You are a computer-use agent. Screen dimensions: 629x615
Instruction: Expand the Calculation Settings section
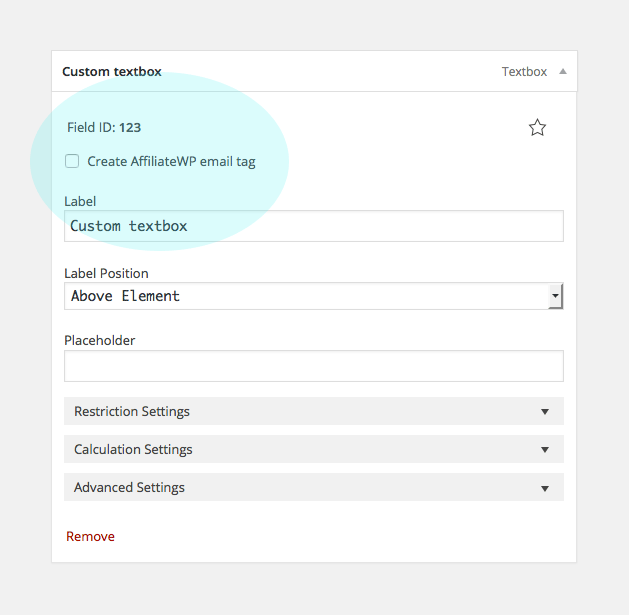coord(314,449)
